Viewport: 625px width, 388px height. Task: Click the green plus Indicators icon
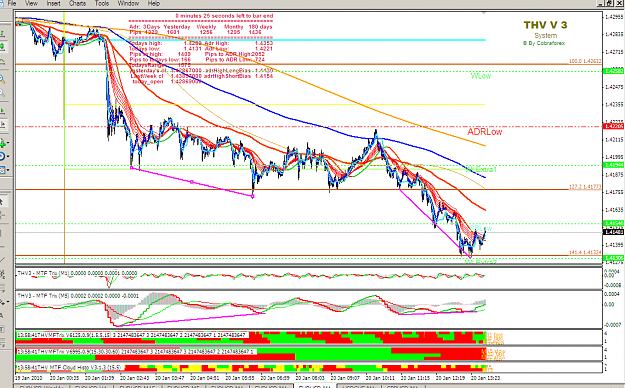[2, 143]
